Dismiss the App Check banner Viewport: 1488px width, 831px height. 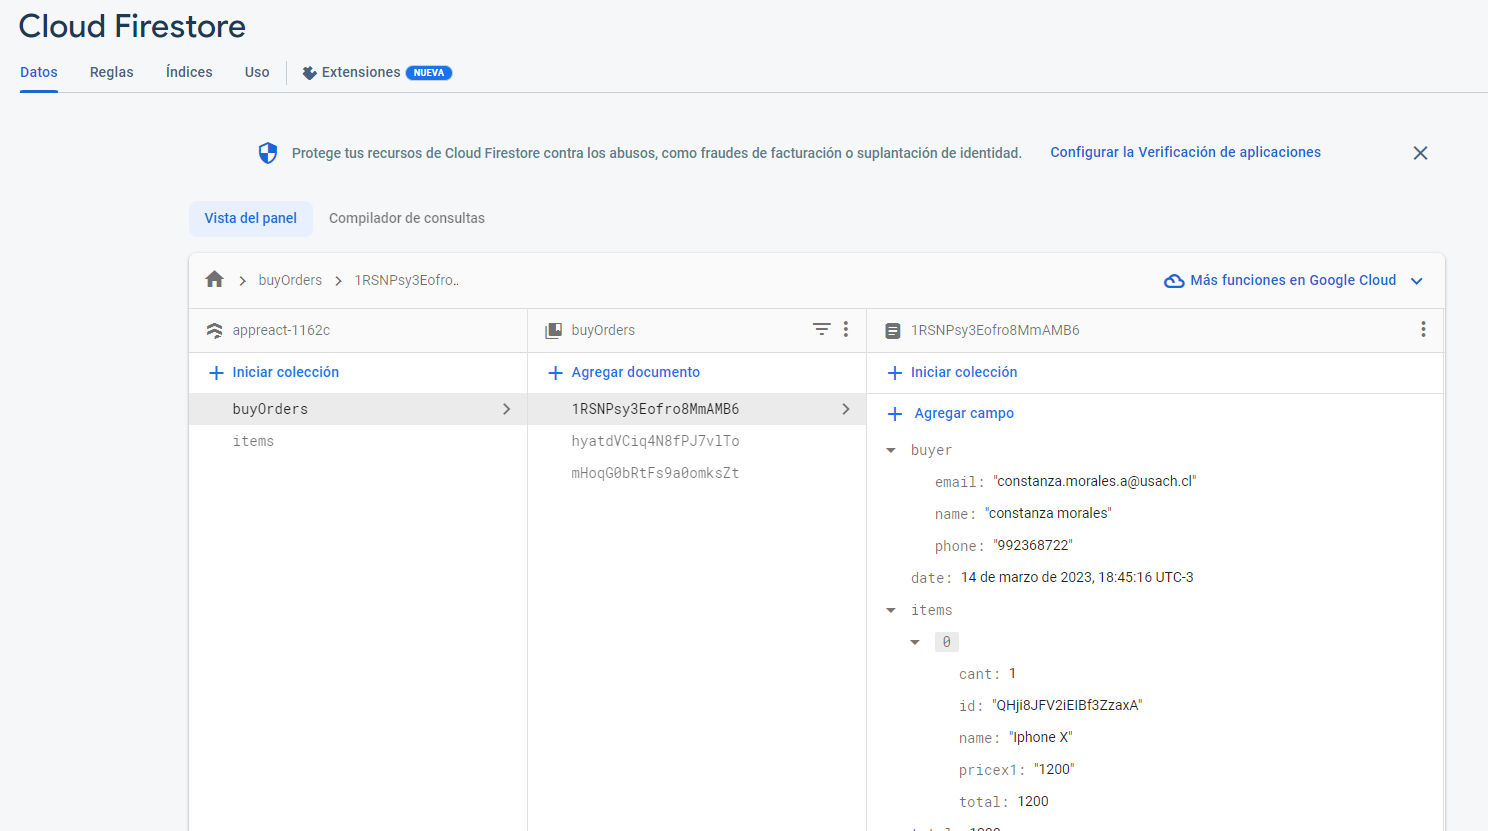[1420, 153]
